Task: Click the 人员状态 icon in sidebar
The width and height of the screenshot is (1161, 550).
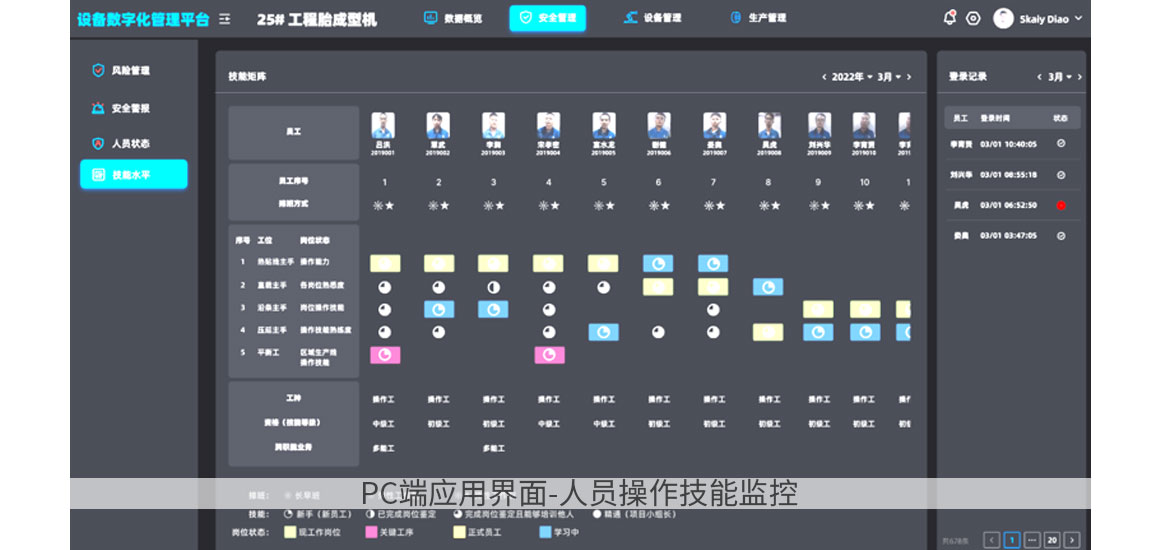Action: (x=98, y=144)
